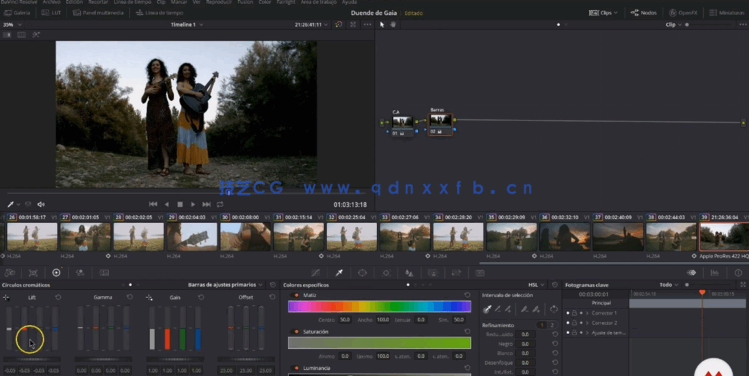Expand the Corrector 1 keyframe row

tap(587, 313)
